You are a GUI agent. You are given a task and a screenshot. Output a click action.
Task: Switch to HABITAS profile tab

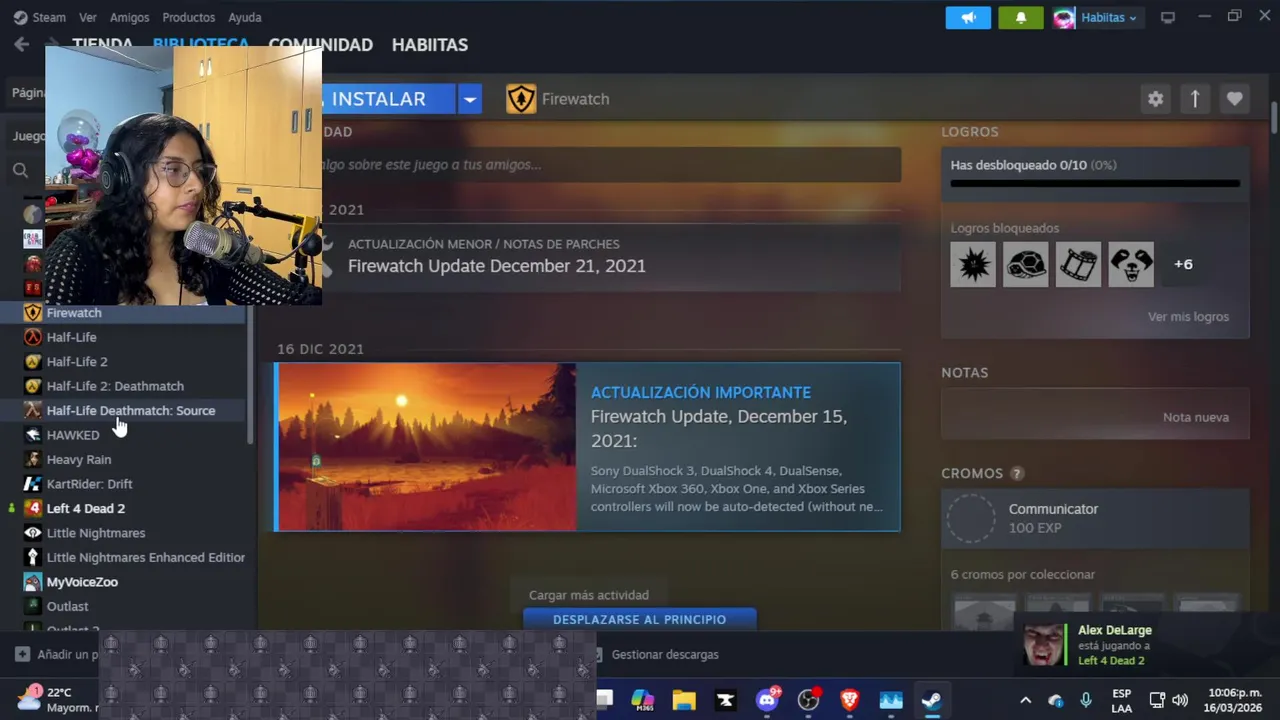(429, 45)
